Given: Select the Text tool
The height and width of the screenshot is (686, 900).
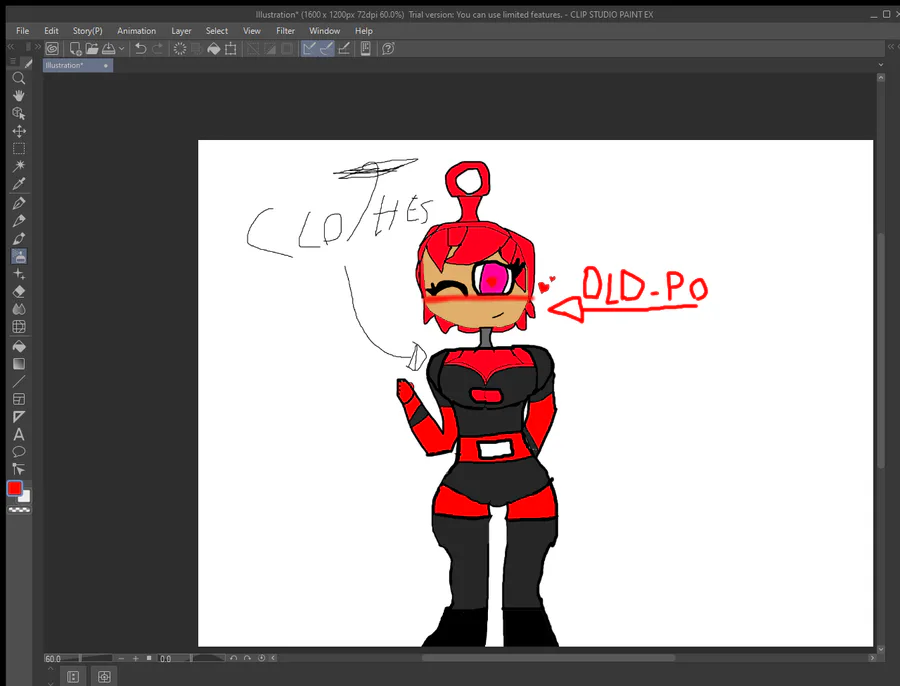Looking at the screenshot, I should click(x=19, y=435).
